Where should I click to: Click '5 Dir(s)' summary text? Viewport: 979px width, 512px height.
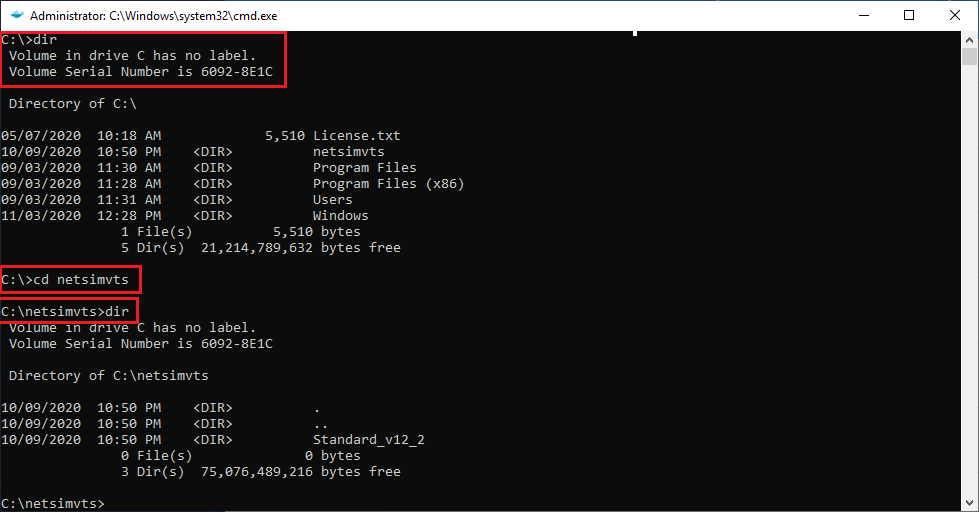pos(152,247)
